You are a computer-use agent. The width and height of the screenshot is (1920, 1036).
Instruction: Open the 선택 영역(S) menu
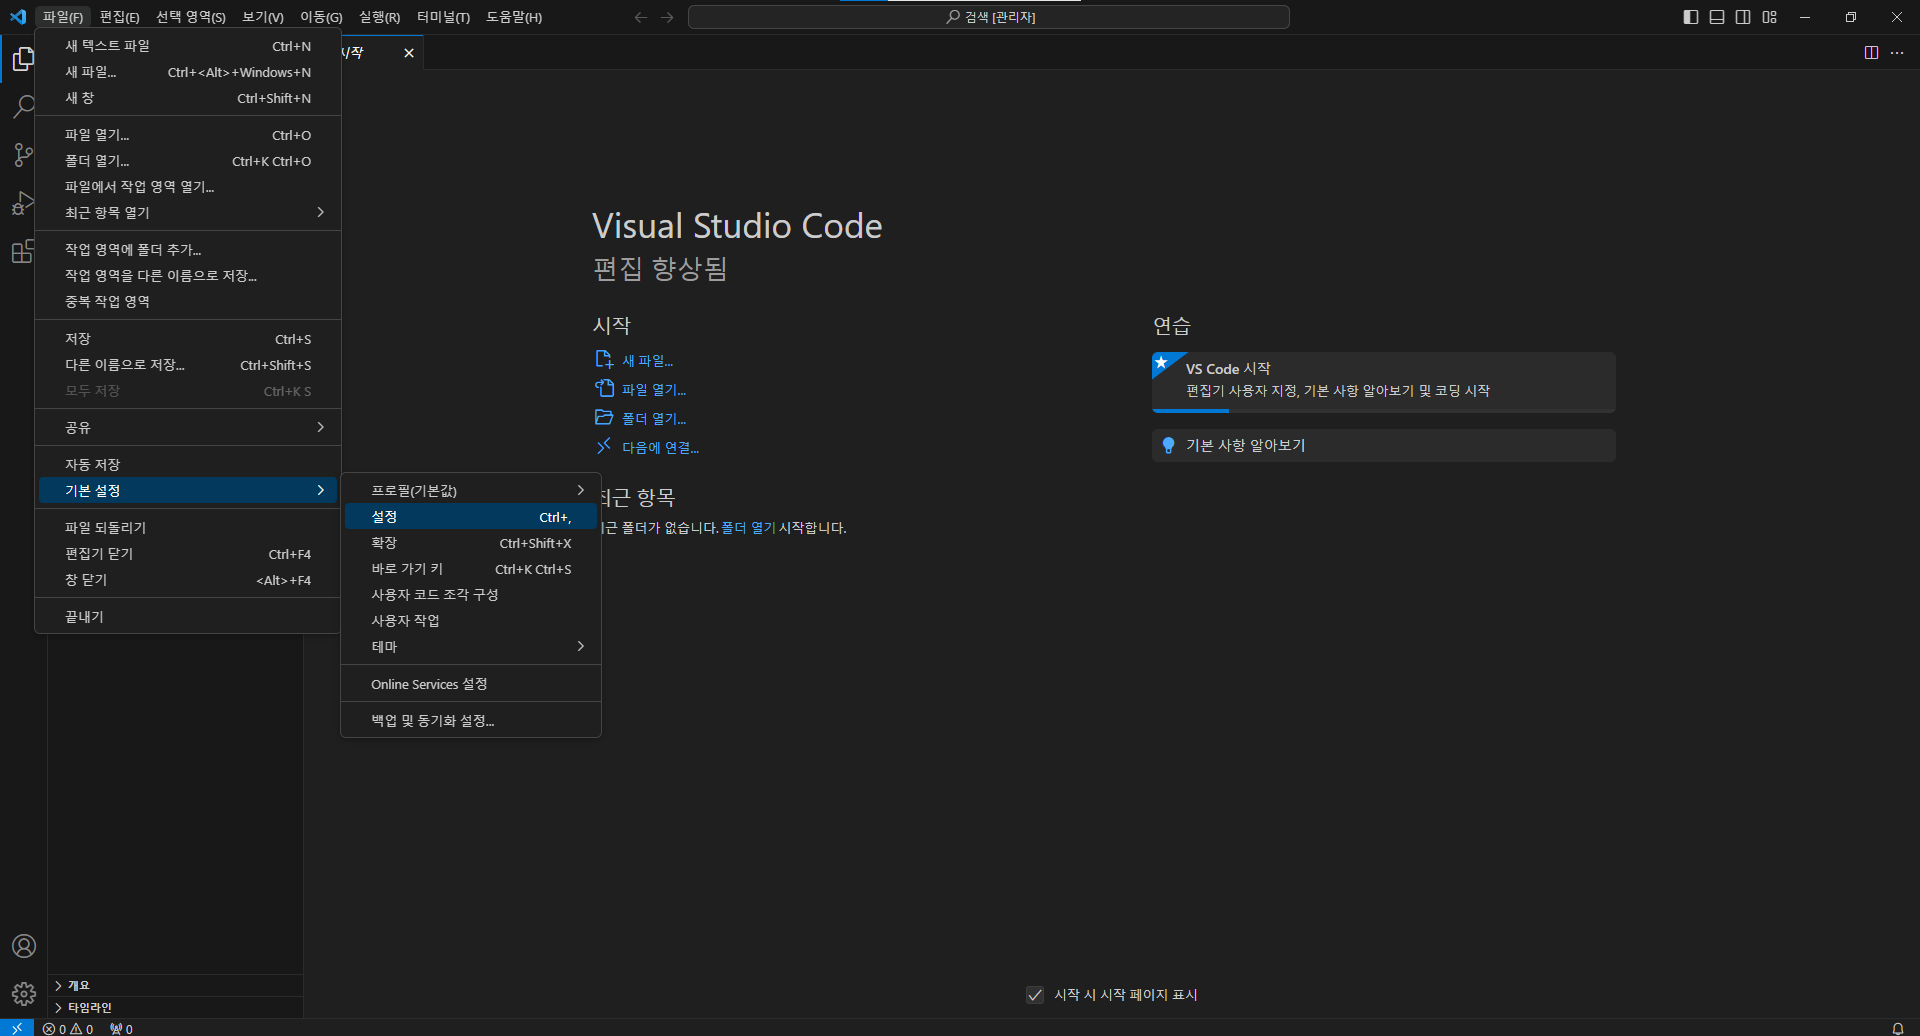pyautogui.click(x=191, y=17)
